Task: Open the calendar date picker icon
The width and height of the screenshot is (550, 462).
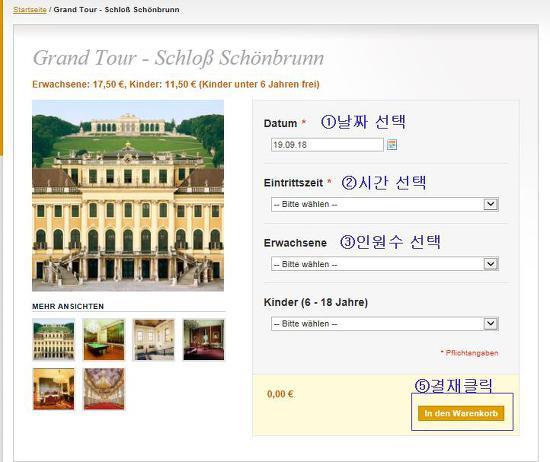Action: 392,145
